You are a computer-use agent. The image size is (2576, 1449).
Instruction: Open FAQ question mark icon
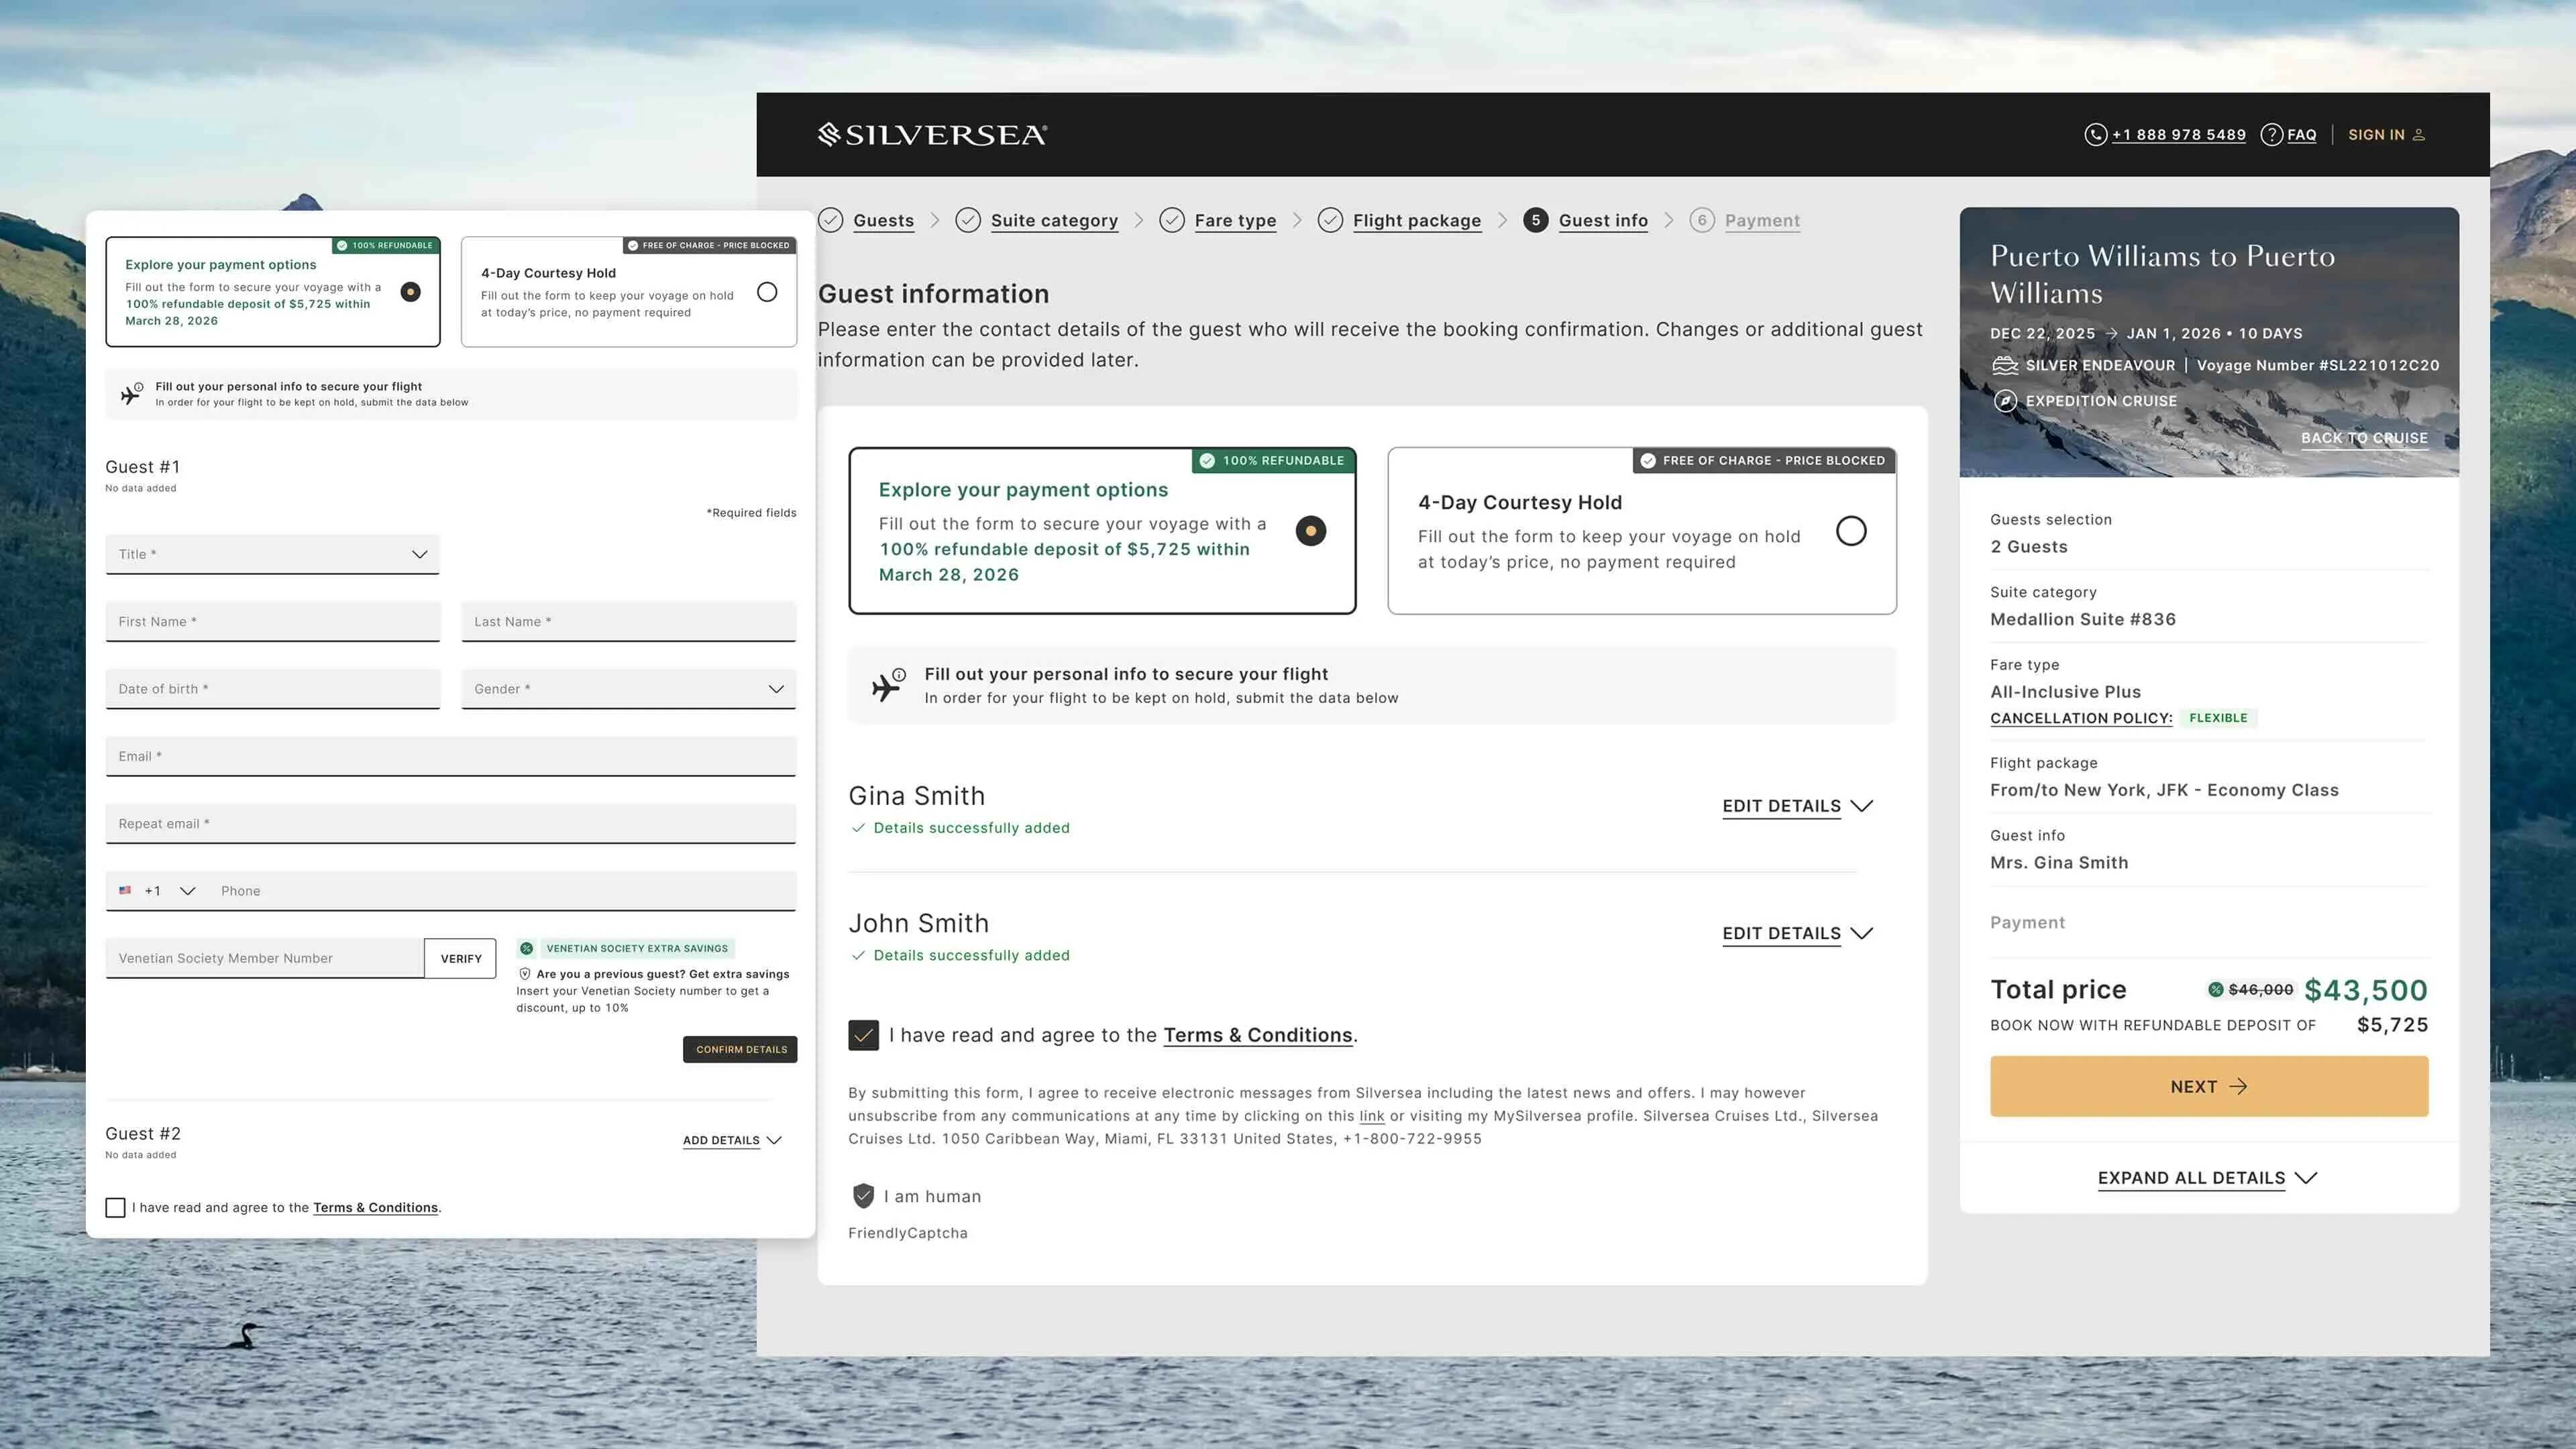[x=2271, y=134]
